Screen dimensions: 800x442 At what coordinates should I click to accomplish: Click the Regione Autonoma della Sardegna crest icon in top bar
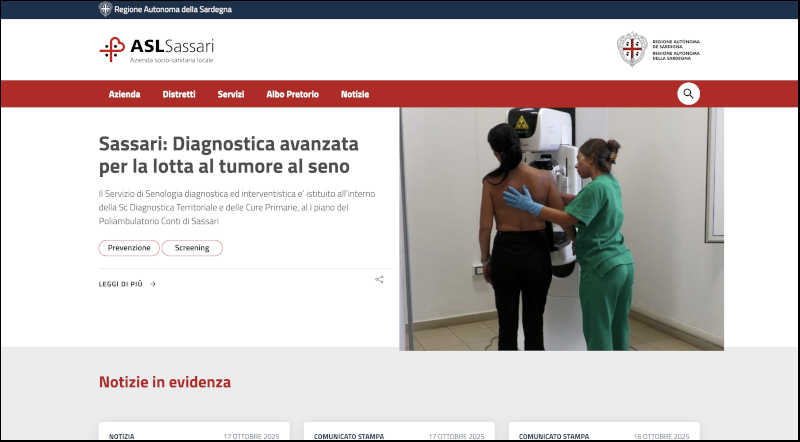pos(105,9)
